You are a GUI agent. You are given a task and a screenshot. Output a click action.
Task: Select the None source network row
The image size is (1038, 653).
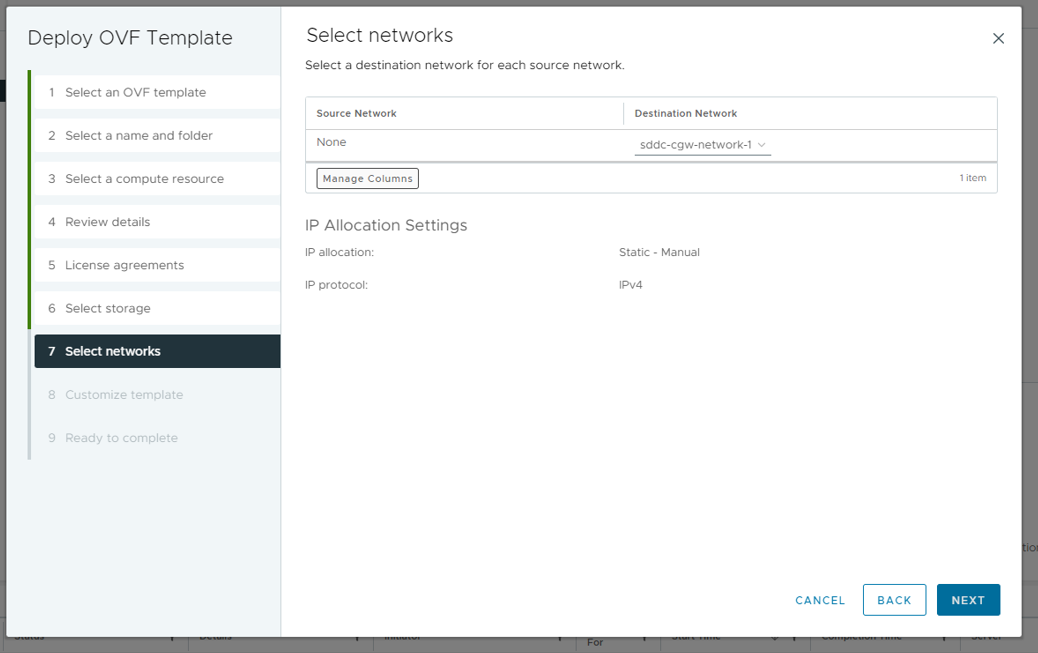pyautogui.click(x=331, y=143)
